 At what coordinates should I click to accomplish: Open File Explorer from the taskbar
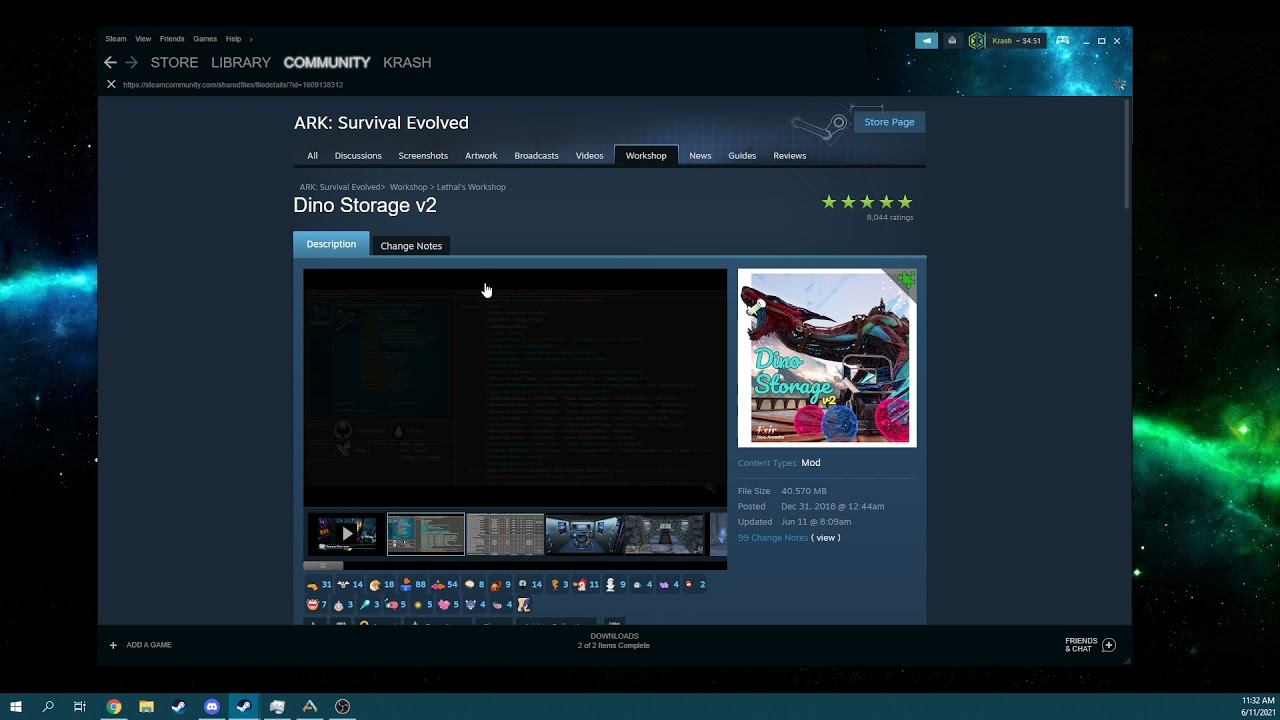(146, 706)
